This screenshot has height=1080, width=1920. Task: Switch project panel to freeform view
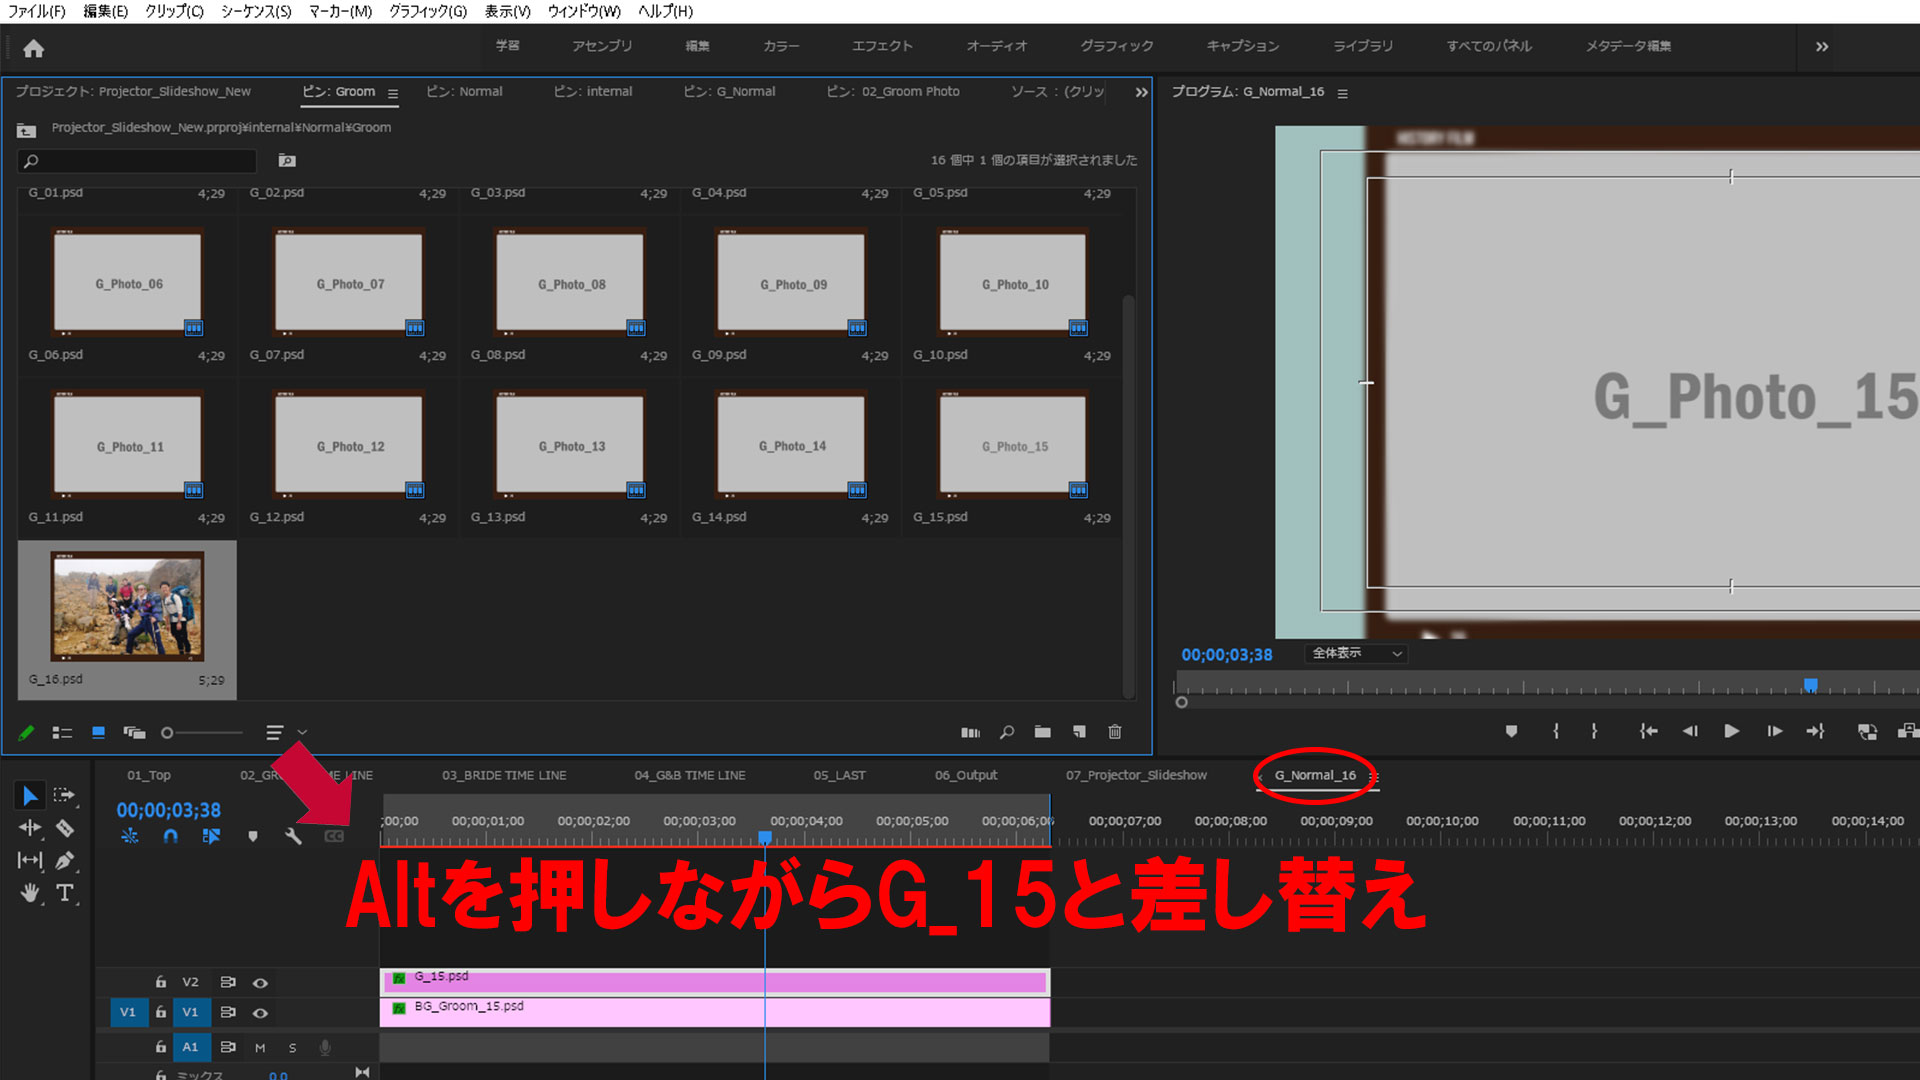(x=134, y=732)
